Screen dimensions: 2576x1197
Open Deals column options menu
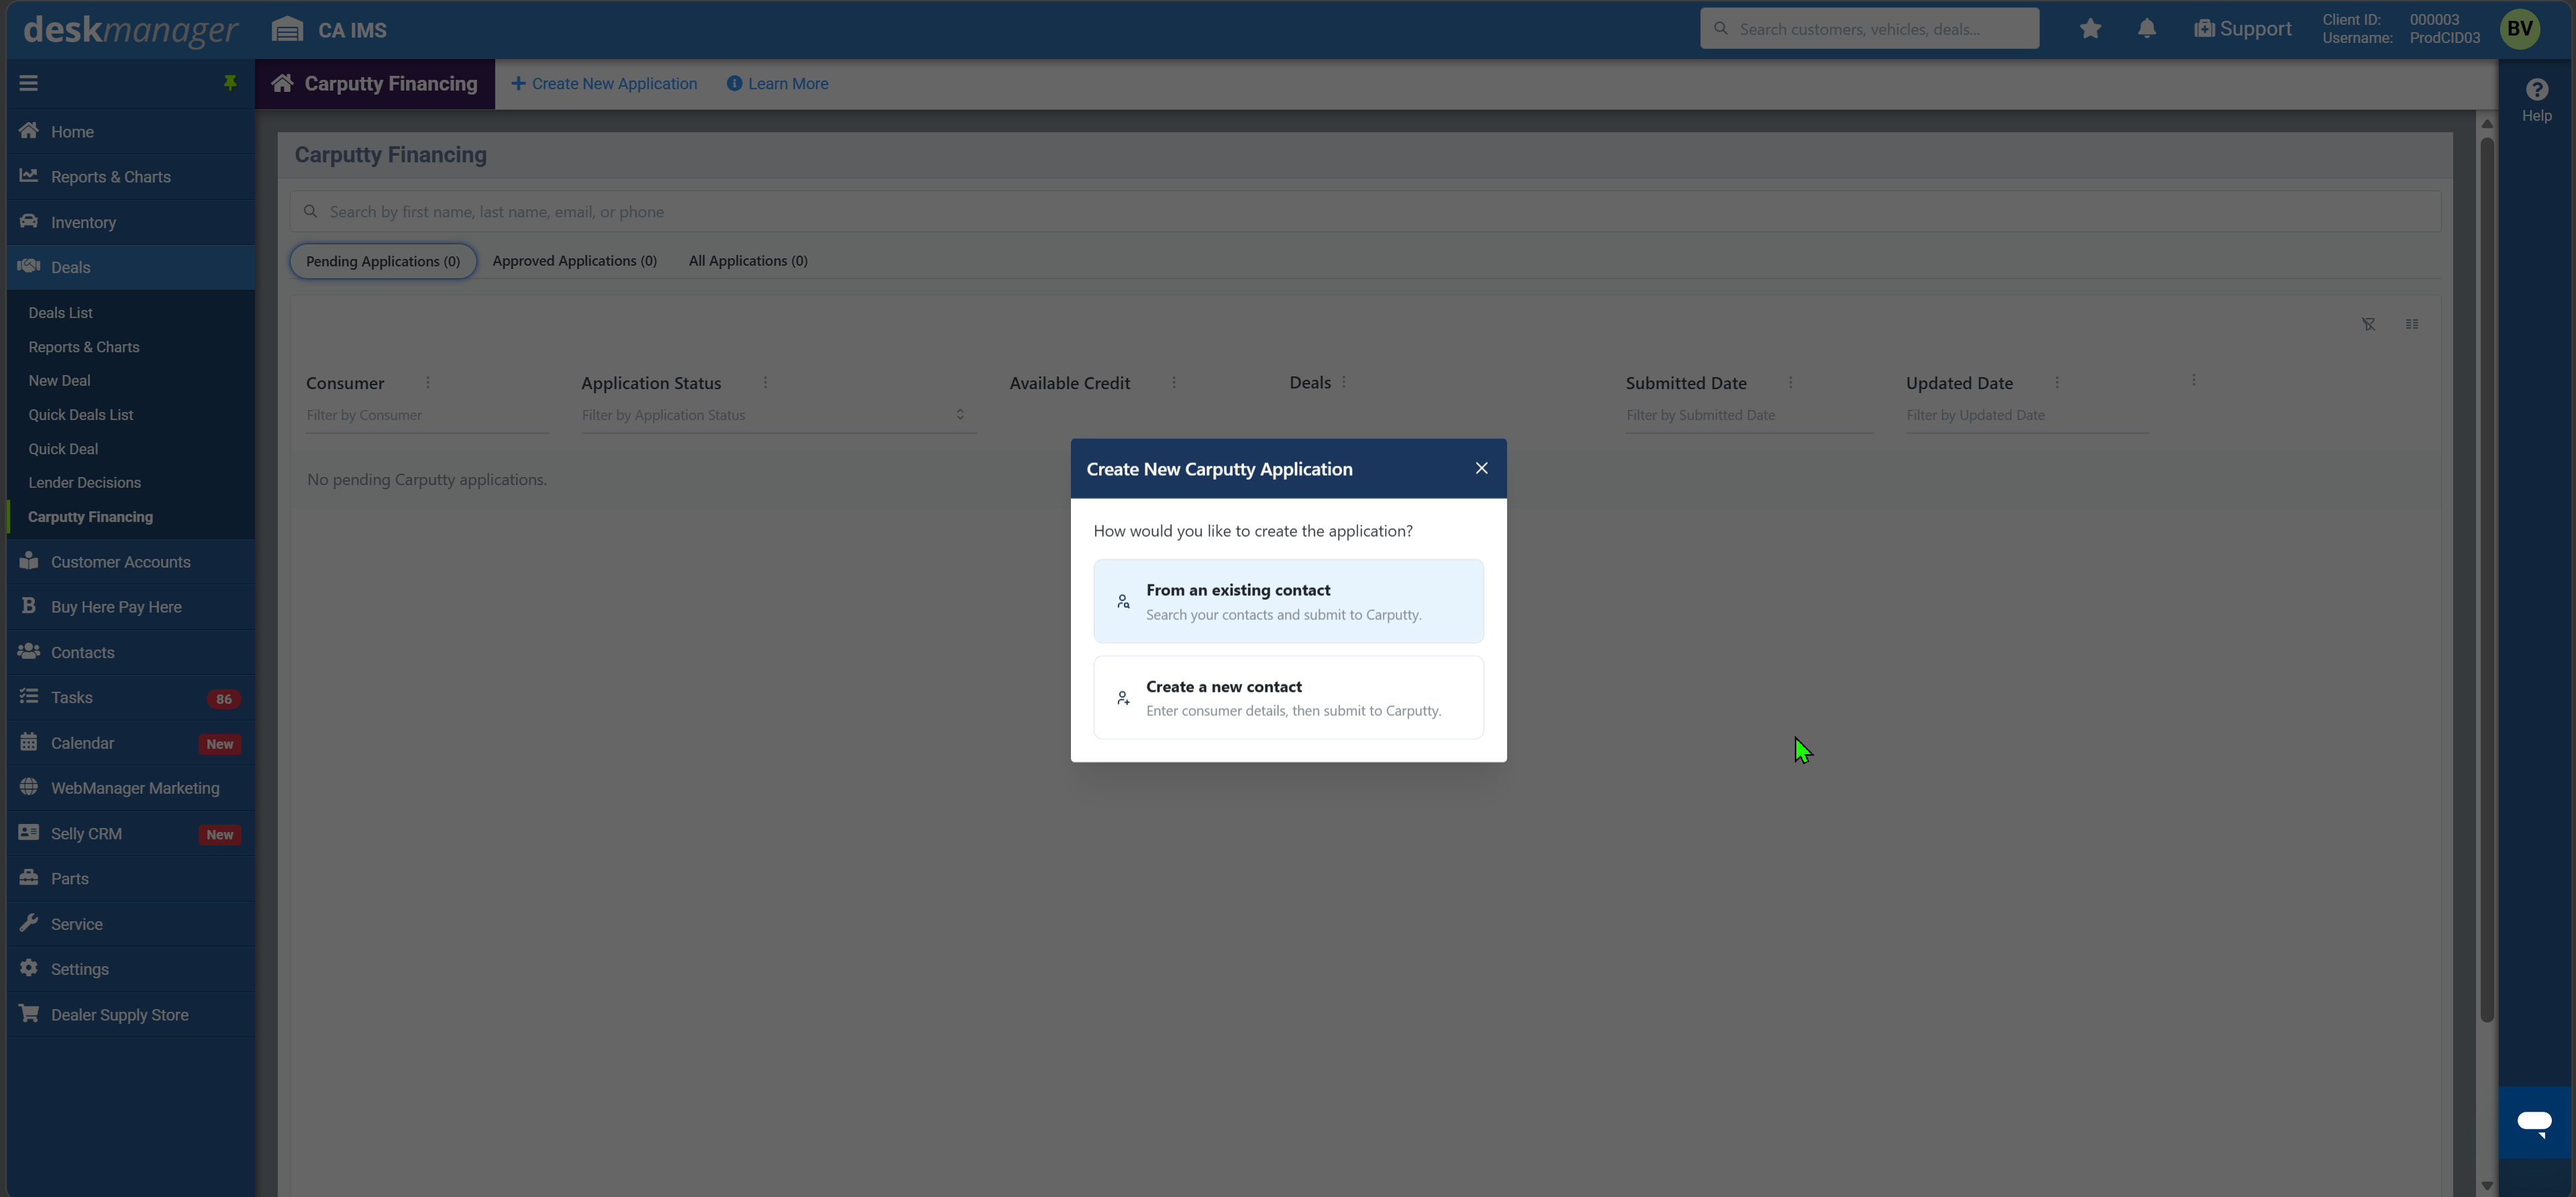tap(1344, 382)
